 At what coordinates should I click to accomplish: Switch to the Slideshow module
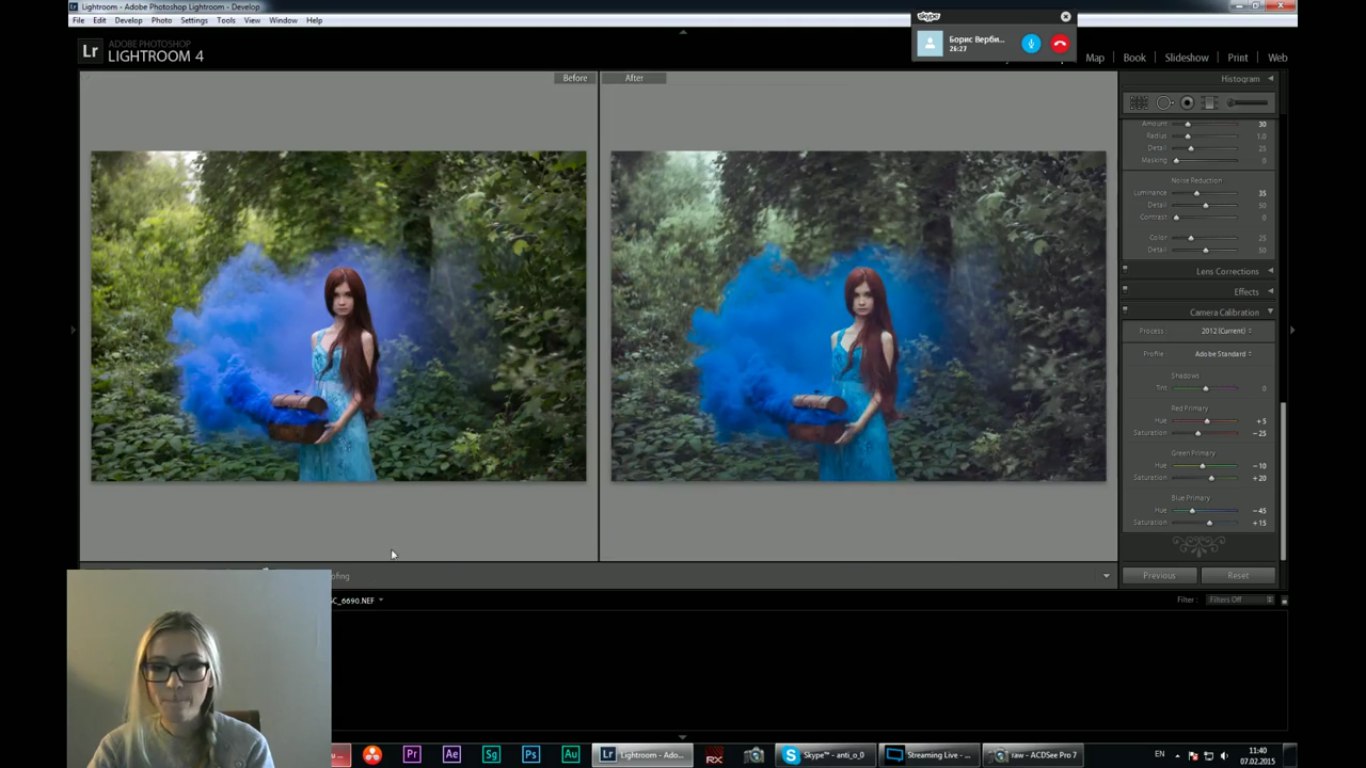point(1186,58)
